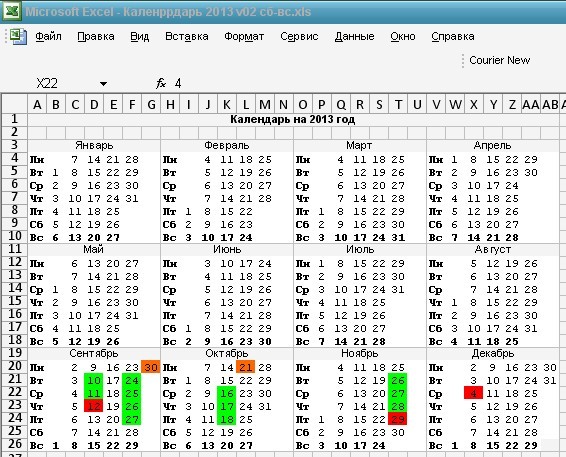Viewport: 566px width, 457px height.
Task: Select red cell 12 in Сентябрь
Action: 94,406
